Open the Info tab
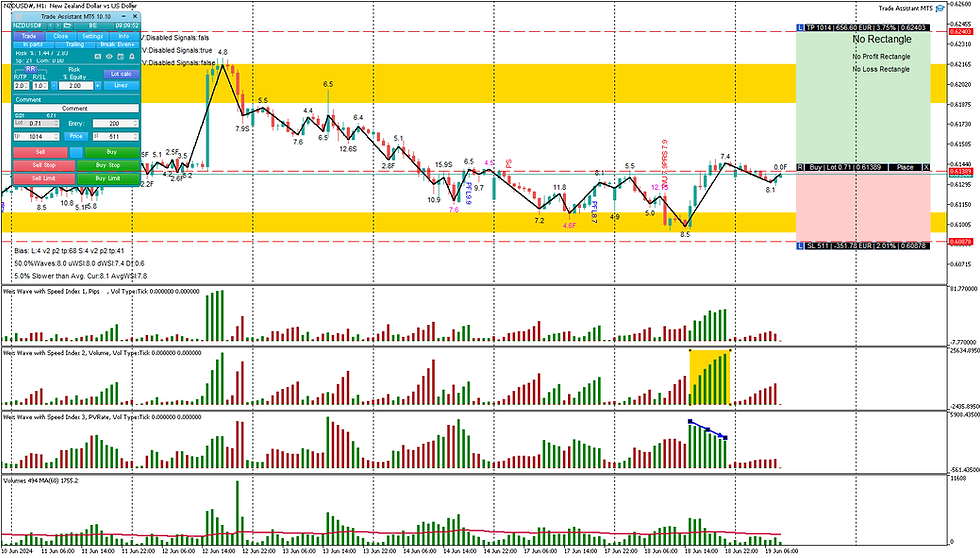This screenshot has height=558, width=980. coord(124,36)
